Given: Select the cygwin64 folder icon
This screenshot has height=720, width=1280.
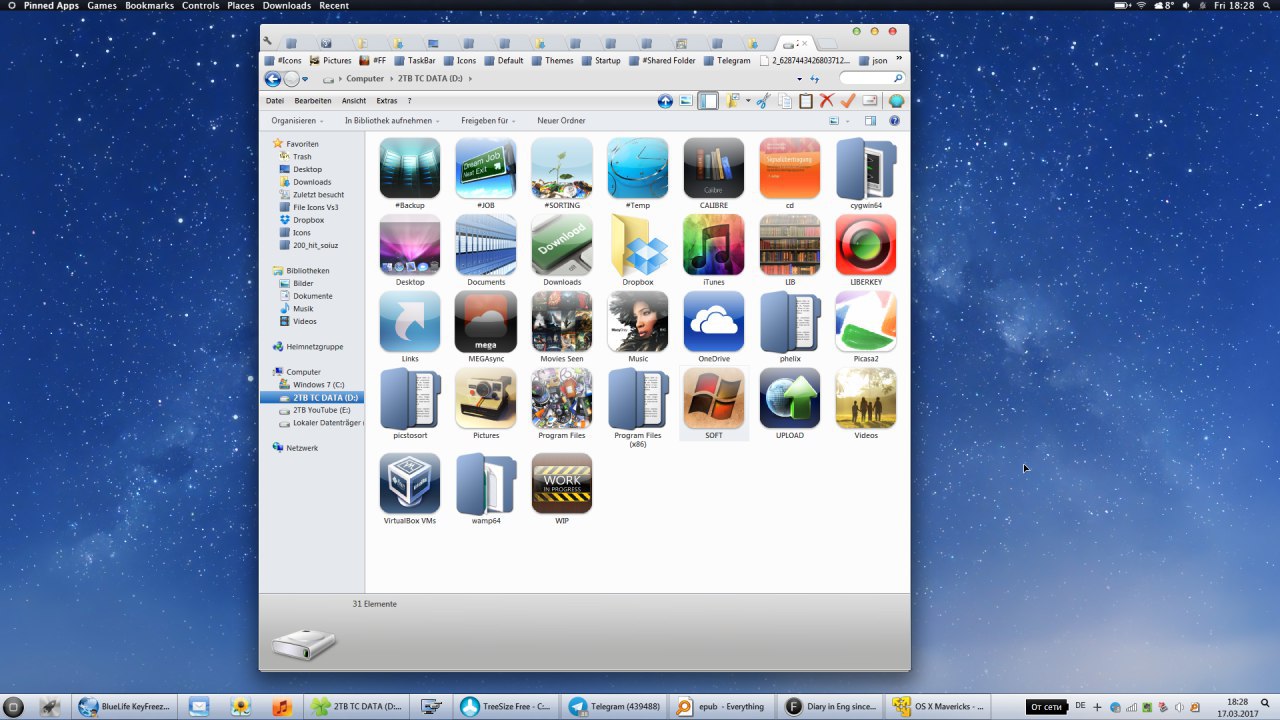Looking at the screenshot, I should (866, 168).
